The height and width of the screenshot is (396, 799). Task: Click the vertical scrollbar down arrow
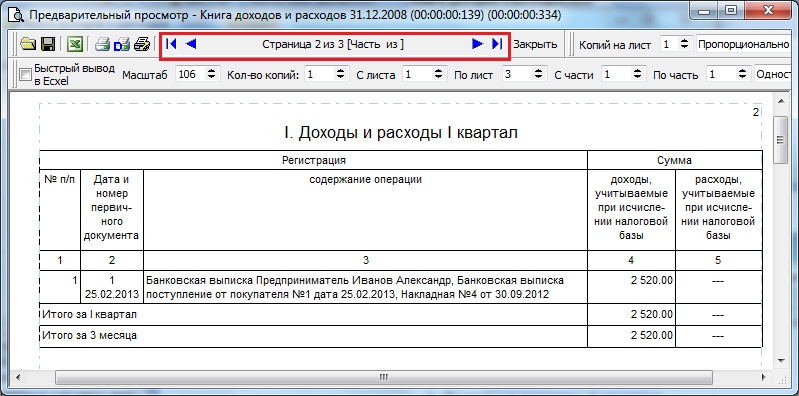tap(780, 361)
